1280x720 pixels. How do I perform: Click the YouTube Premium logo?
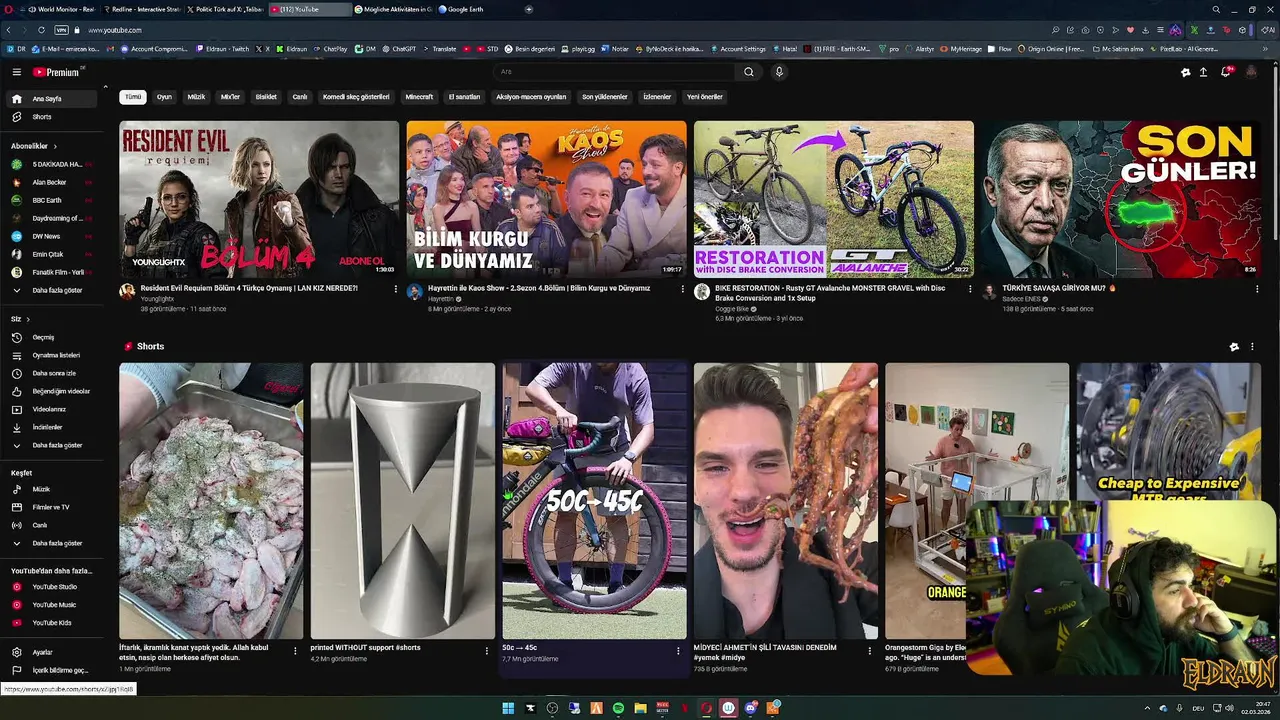point(57,72)
